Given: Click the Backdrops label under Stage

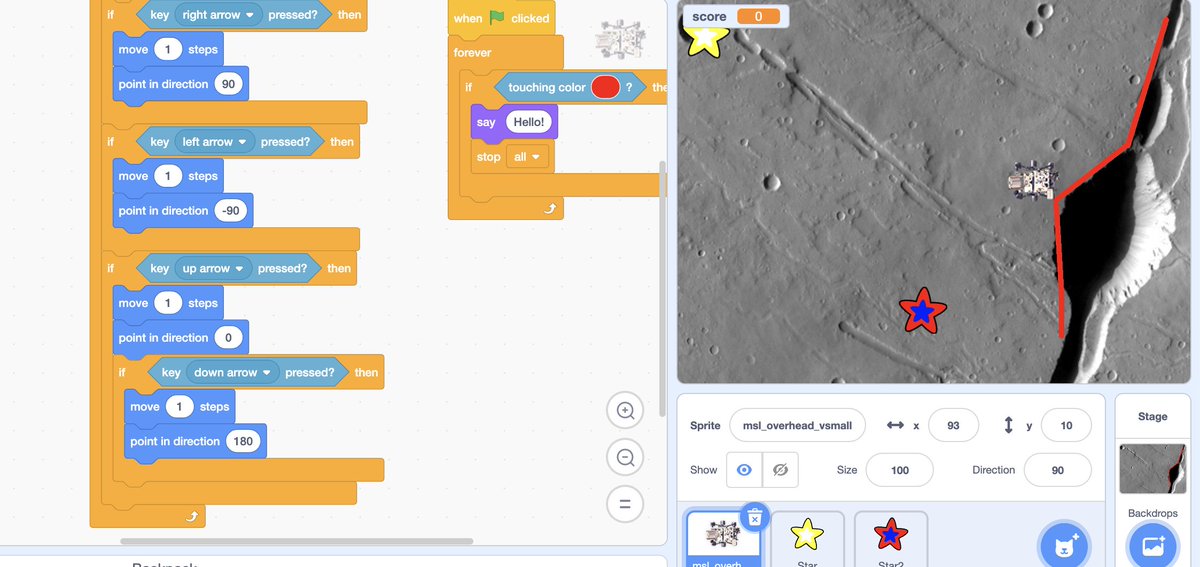Looking at the screenshot, I should click(x=1152, y=513).
